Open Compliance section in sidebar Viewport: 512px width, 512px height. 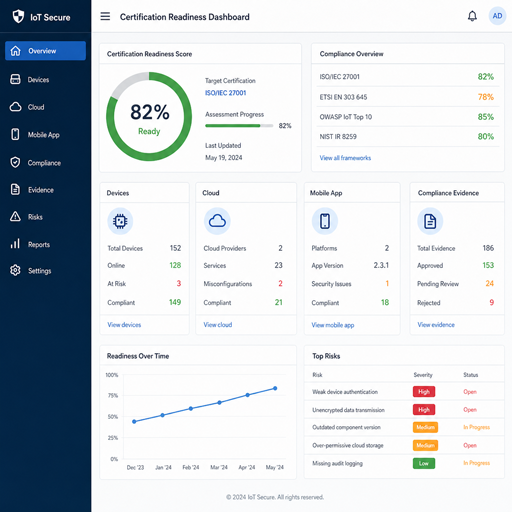click(45, 163)
